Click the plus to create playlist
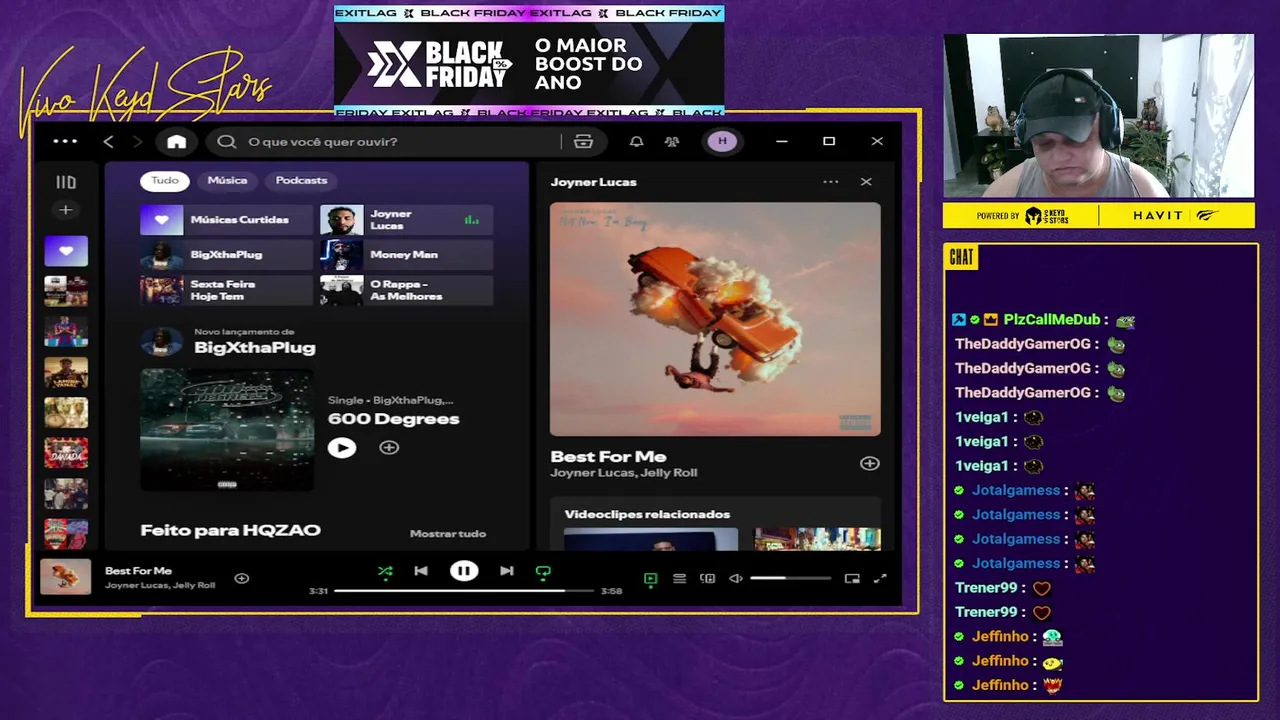Image resolution: width=1280 pixels, height=720 pixels. click(x=65, y=210)
